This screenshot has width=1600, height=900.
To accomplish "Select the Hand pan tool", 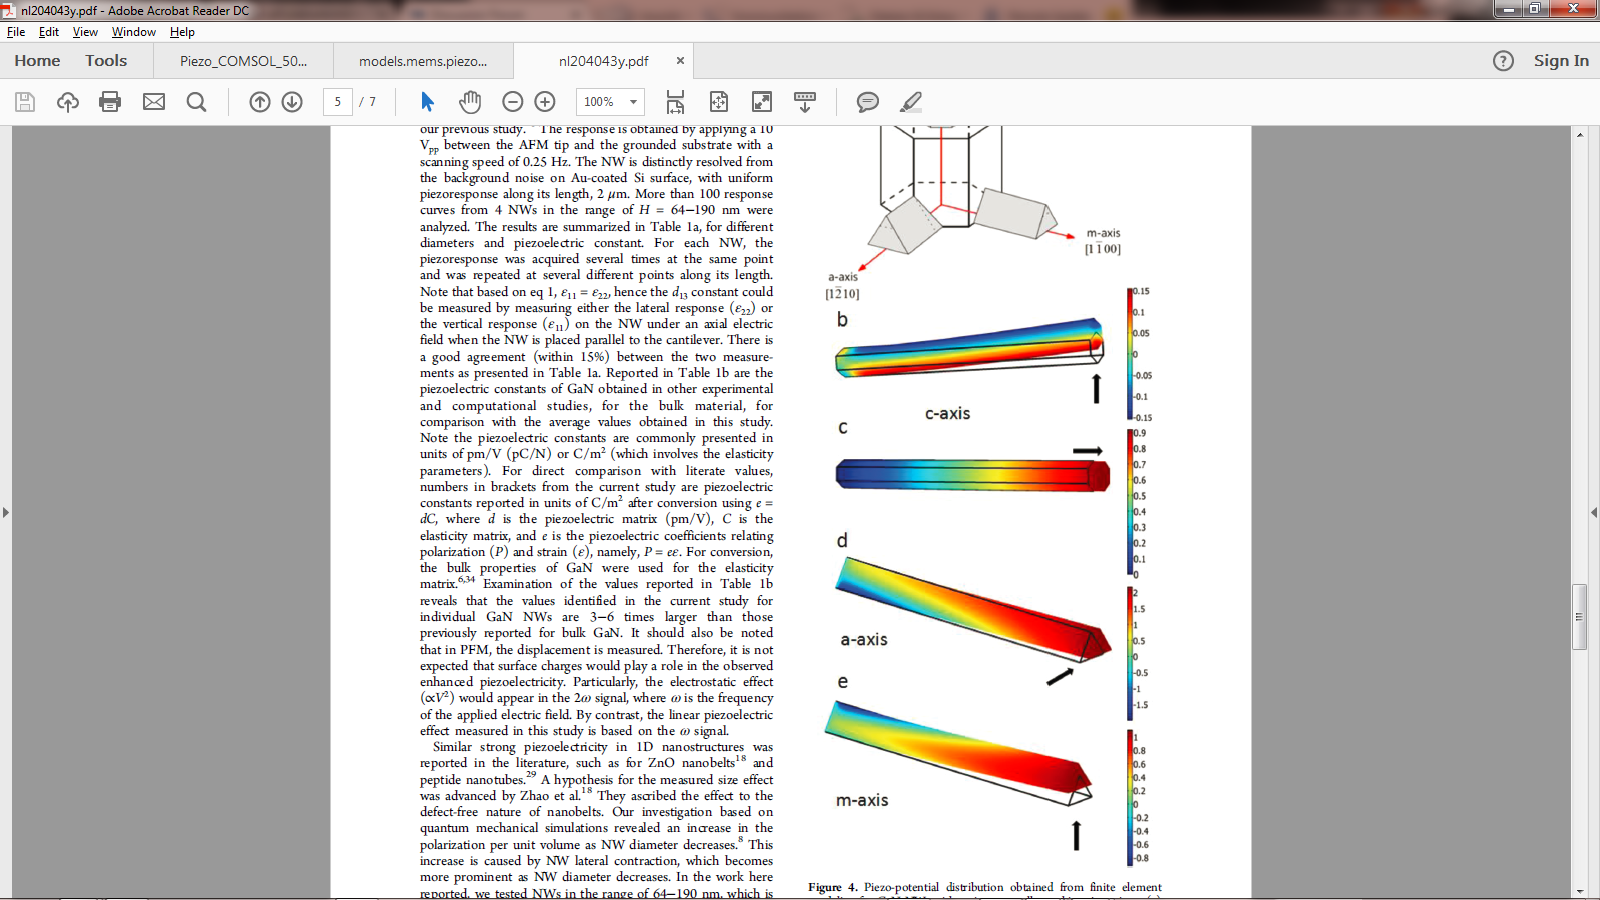I will (x=470, y=102).
